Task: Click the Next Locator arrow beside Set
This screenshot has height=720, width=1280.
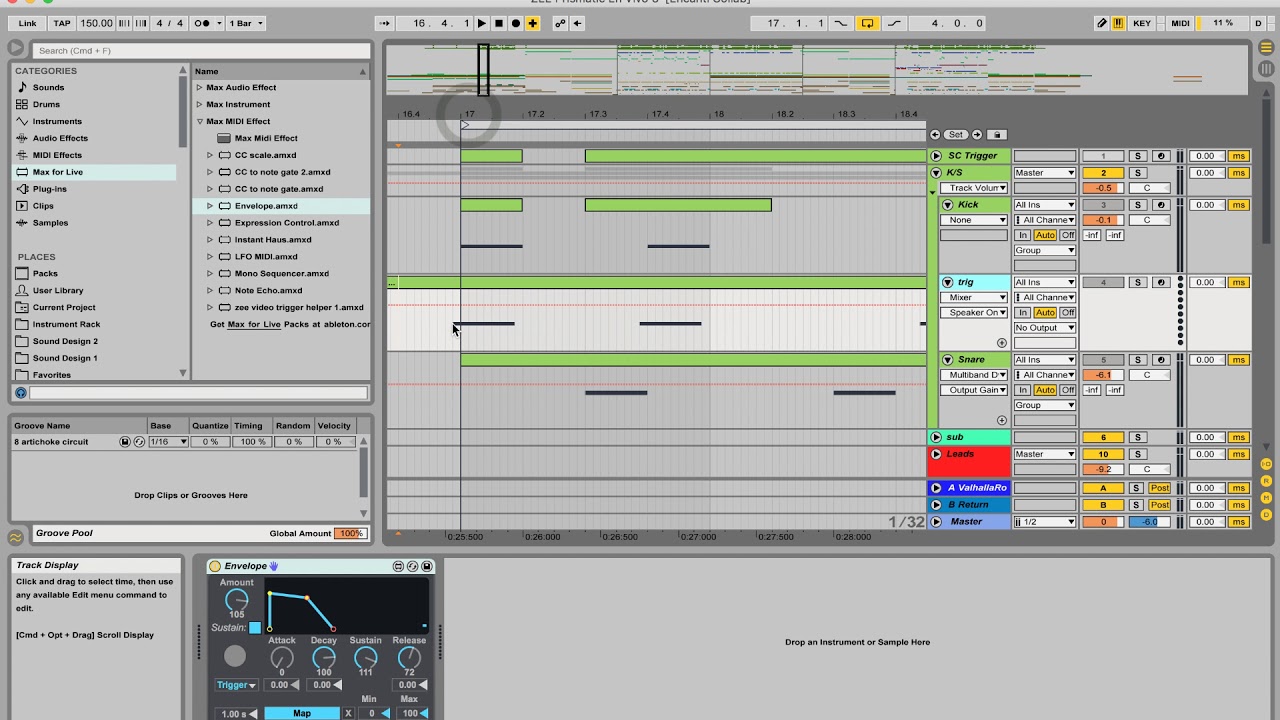Action: pos(977,134)
